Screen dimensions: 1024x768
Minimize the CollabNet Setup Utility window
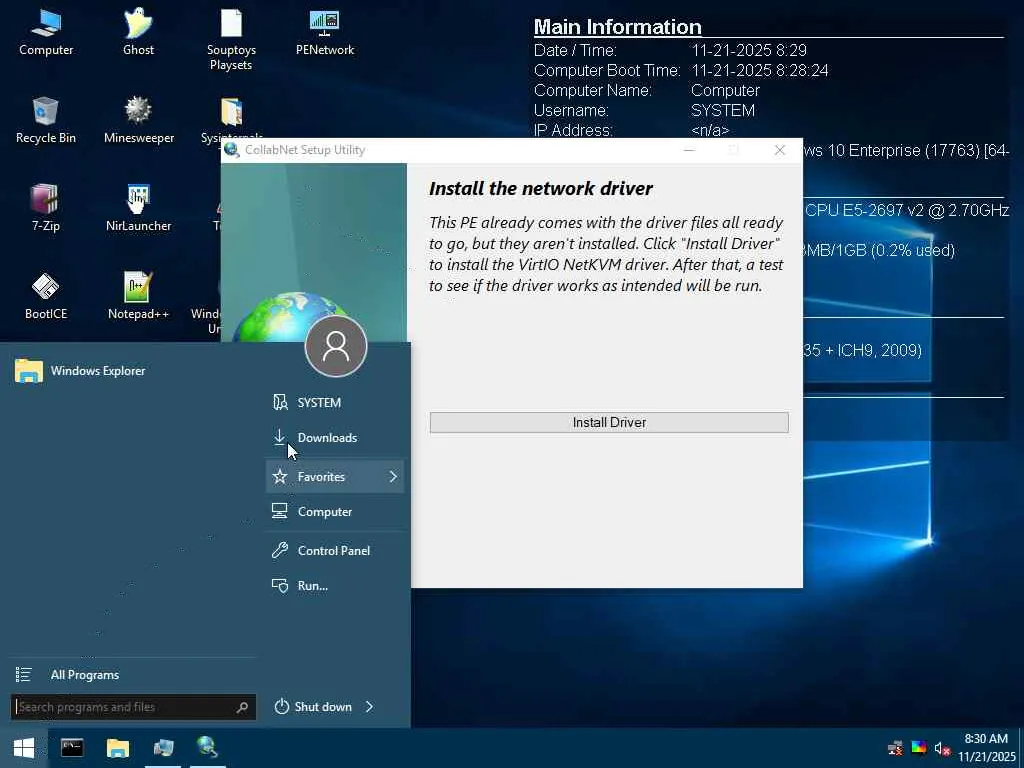(x=689, y=150)
